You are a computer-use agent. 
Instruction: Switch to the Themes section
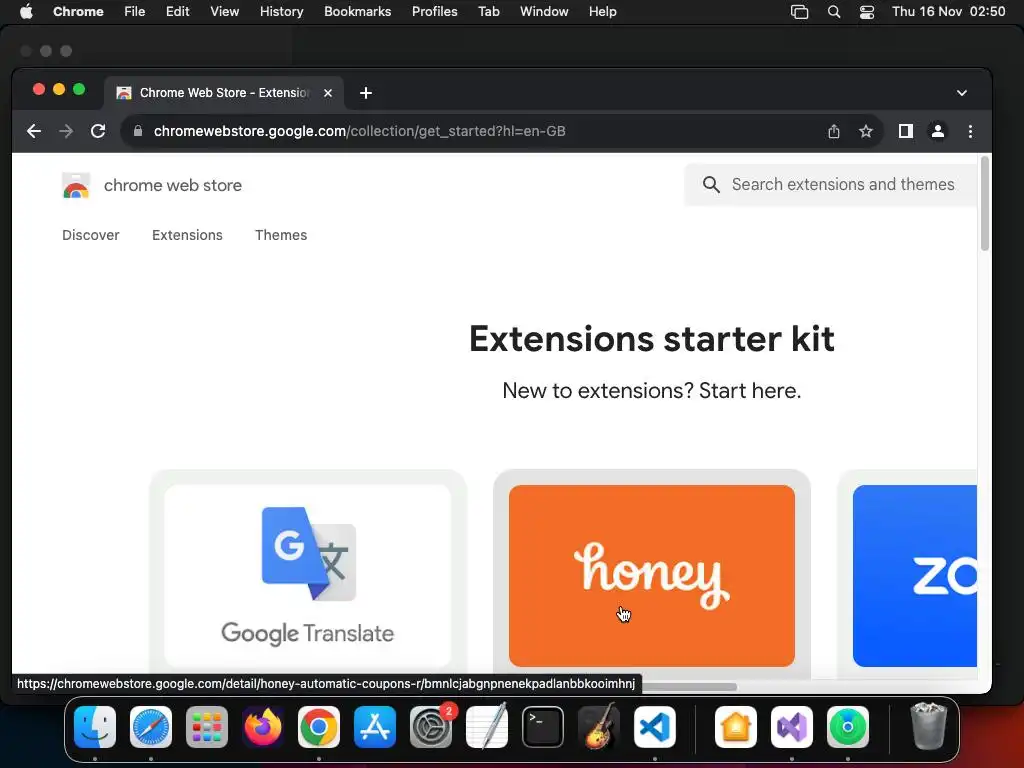tap(281, 235)
